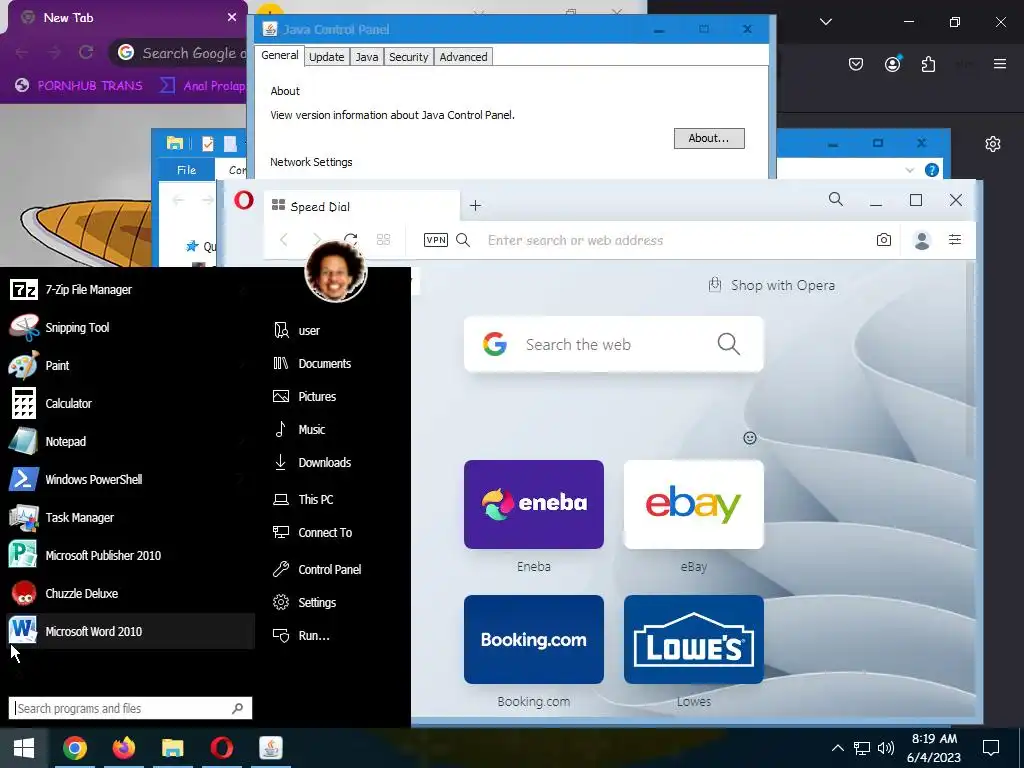Open Chrome from the taskbar
The image size is (1024, 768).
pyautogui.click(x=75, y=748)
